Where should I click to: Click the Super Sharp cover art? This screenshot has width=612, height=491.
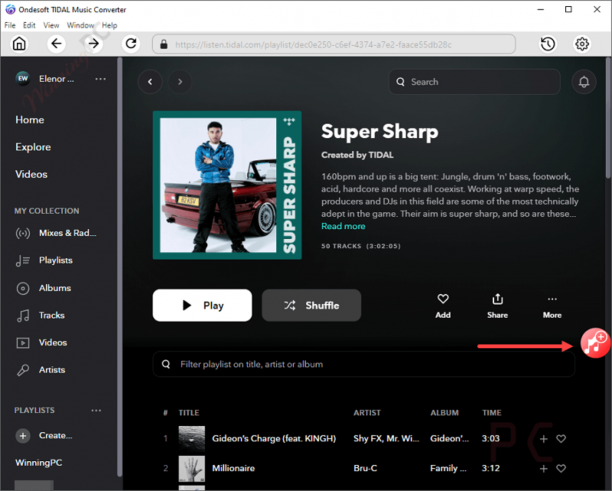[227, 185]
